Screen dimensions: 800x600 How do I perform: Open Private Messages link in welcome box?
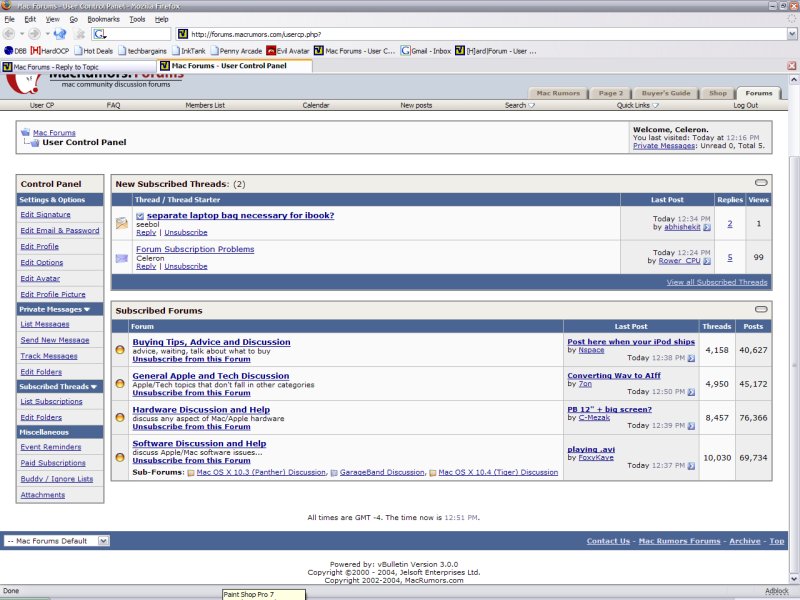coord(664,145)
